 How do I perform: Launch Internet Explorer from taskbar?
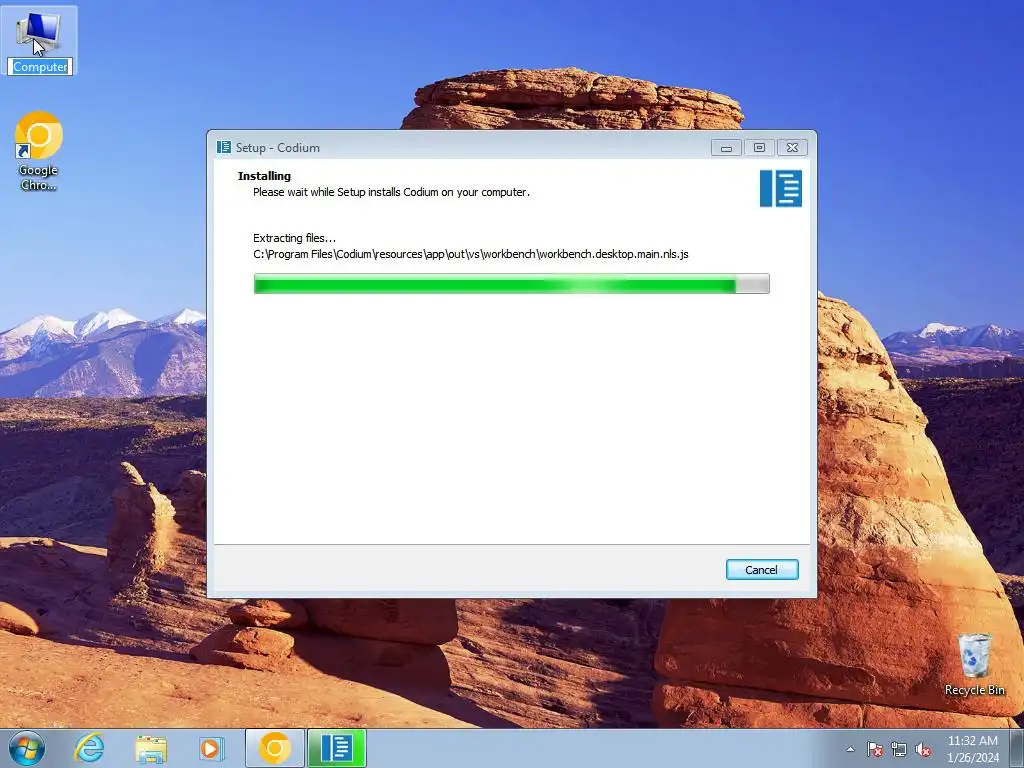pos(89,748)
